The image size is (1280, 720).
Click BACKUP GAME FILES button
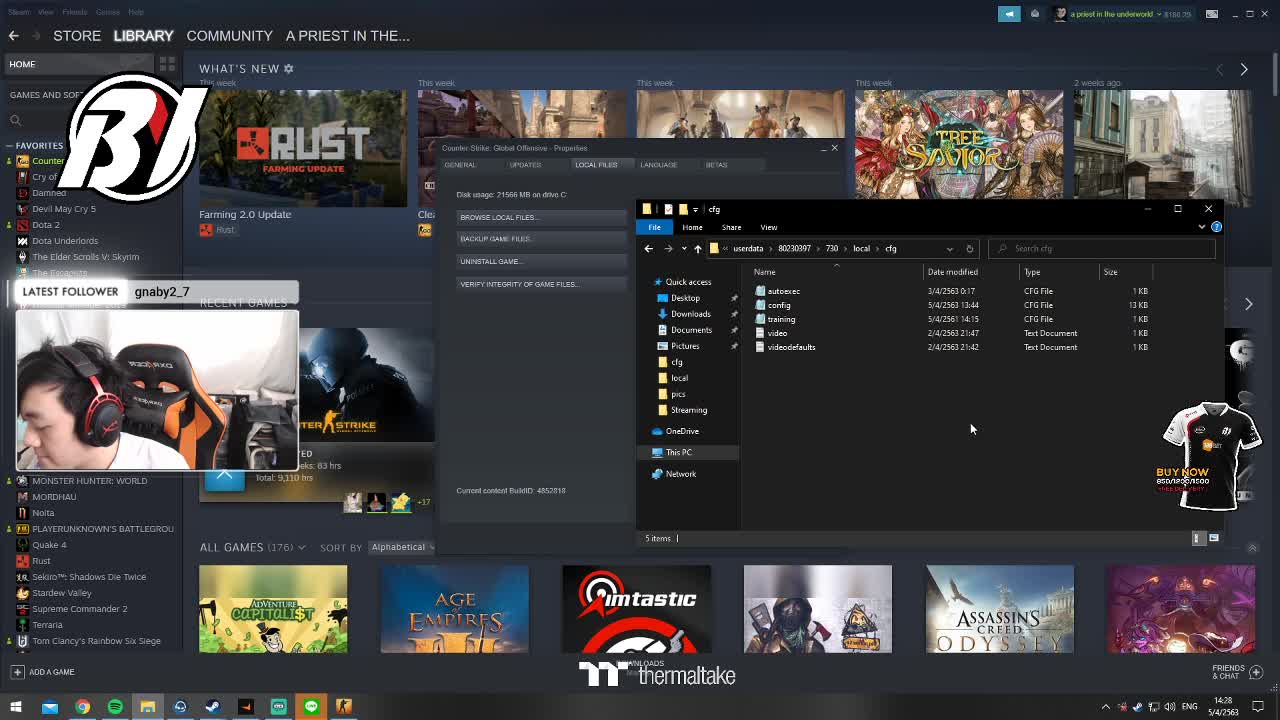click(540, 239)
